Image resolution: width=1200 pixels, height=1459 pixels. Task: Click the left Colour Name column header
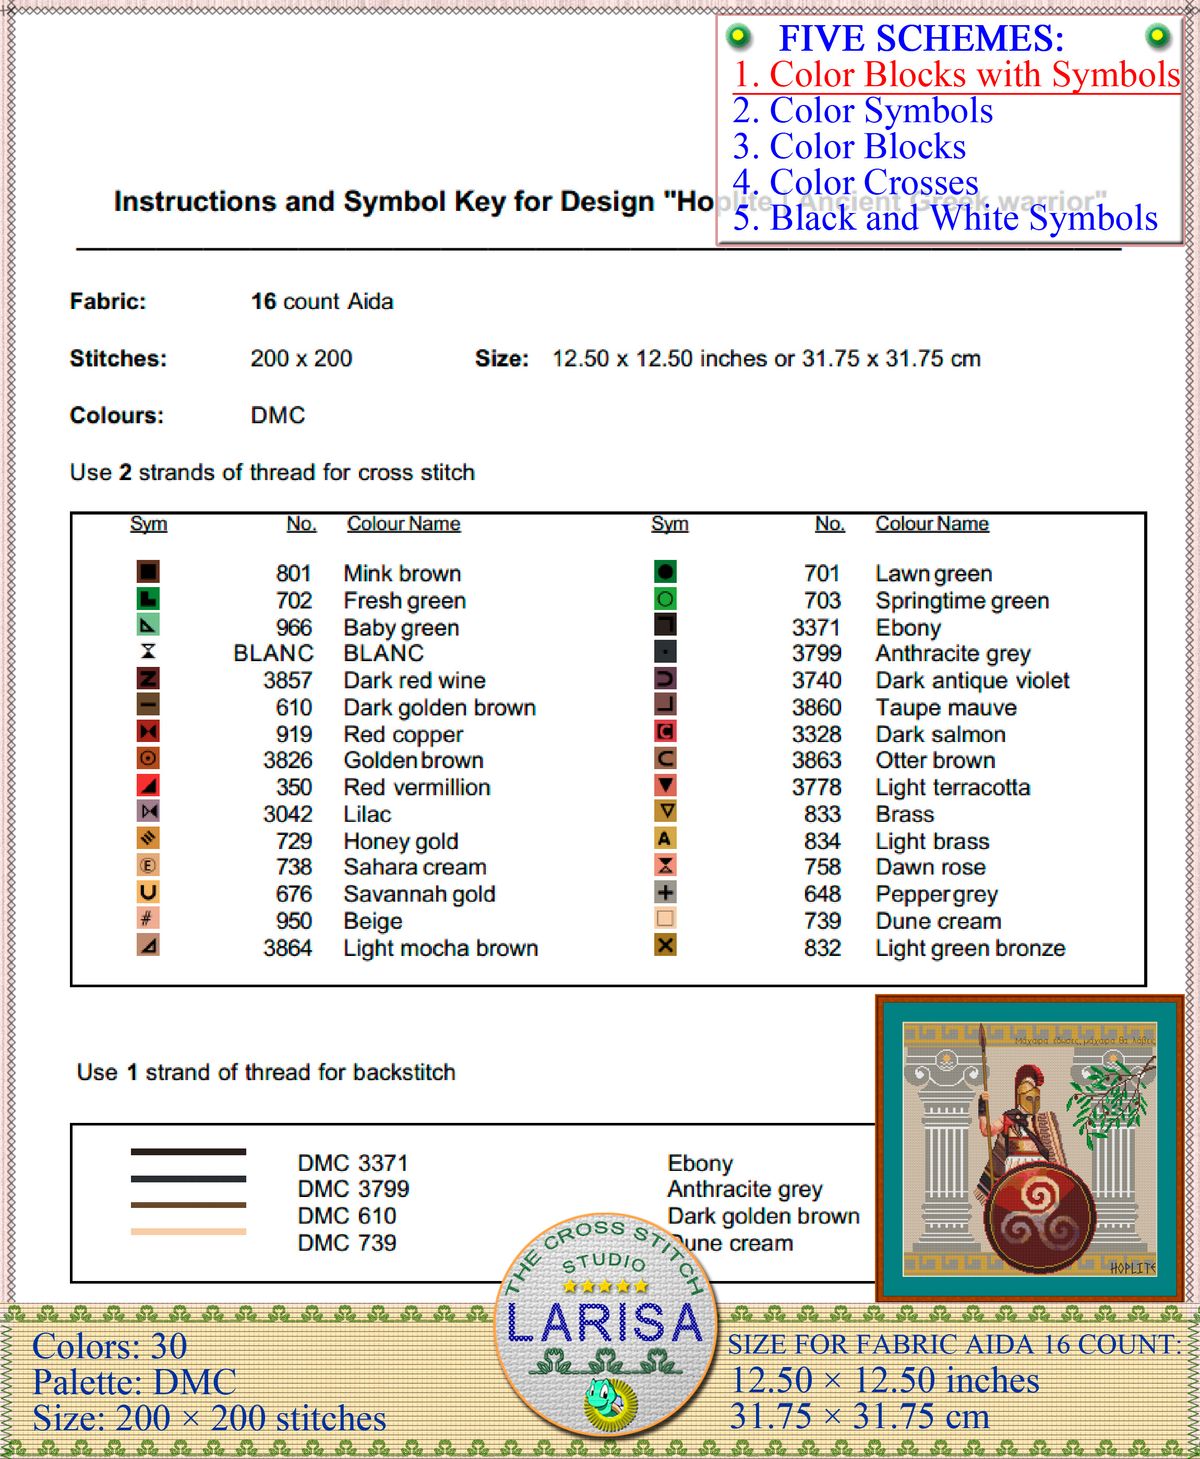(x=404, y=524)
